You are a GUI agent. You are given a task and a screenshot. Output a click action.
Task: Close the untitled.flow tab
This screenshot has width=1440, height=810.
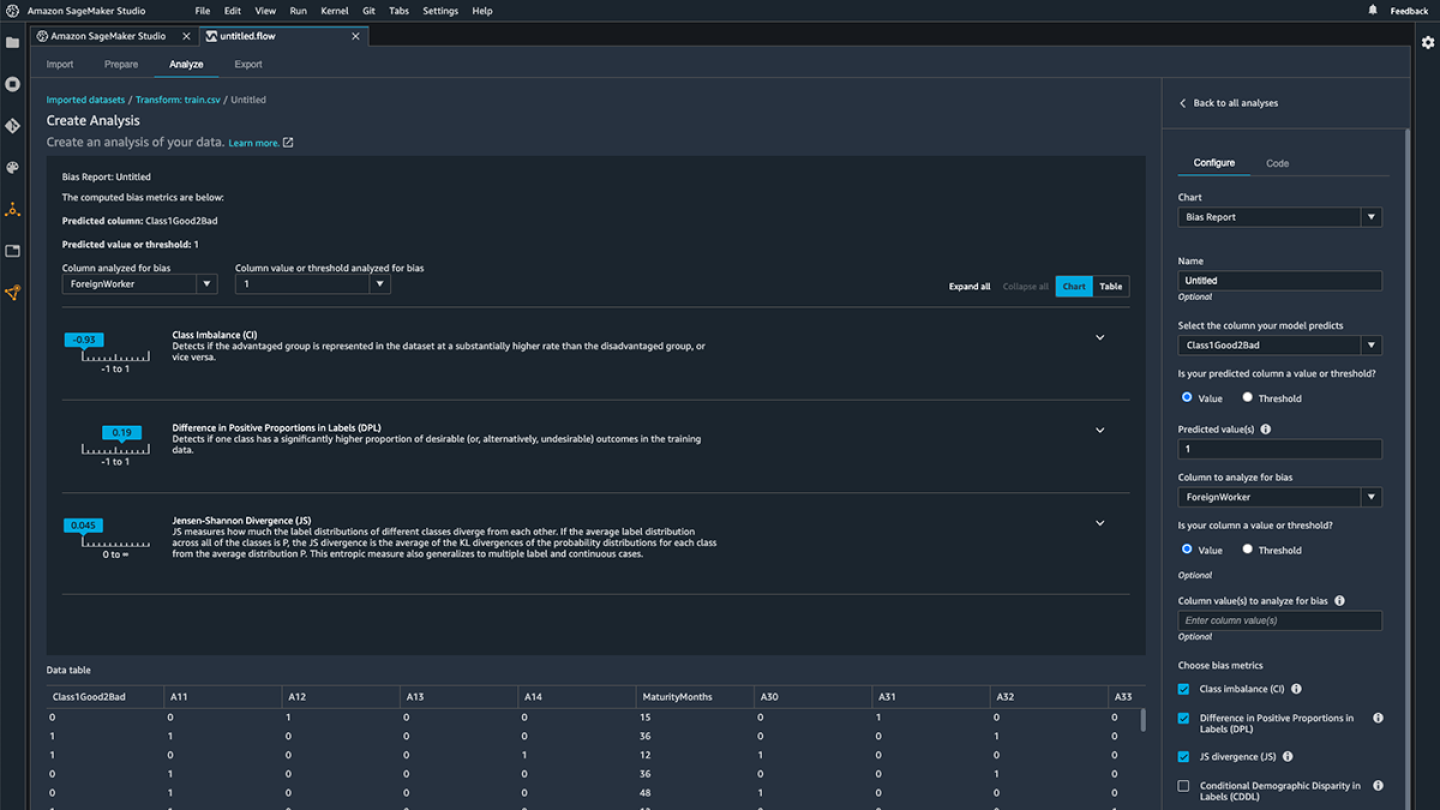pos(355,36)
